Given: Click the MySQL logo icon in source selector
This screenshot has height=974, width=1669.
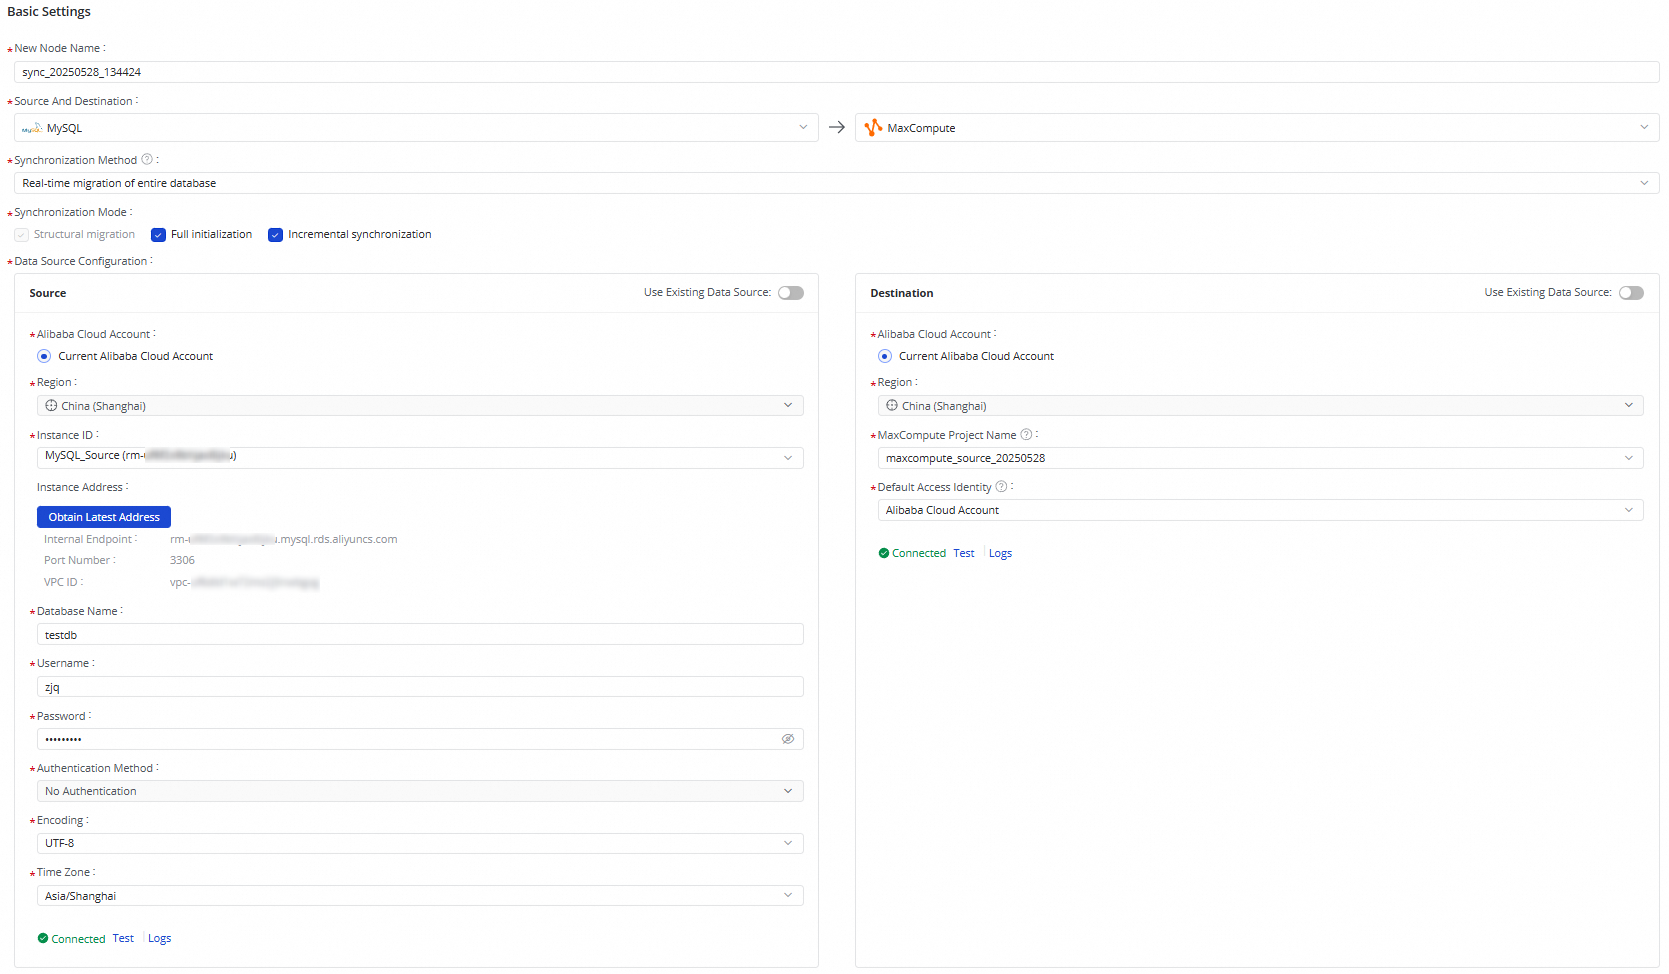Looking at the screenshot, I should 32,128.
